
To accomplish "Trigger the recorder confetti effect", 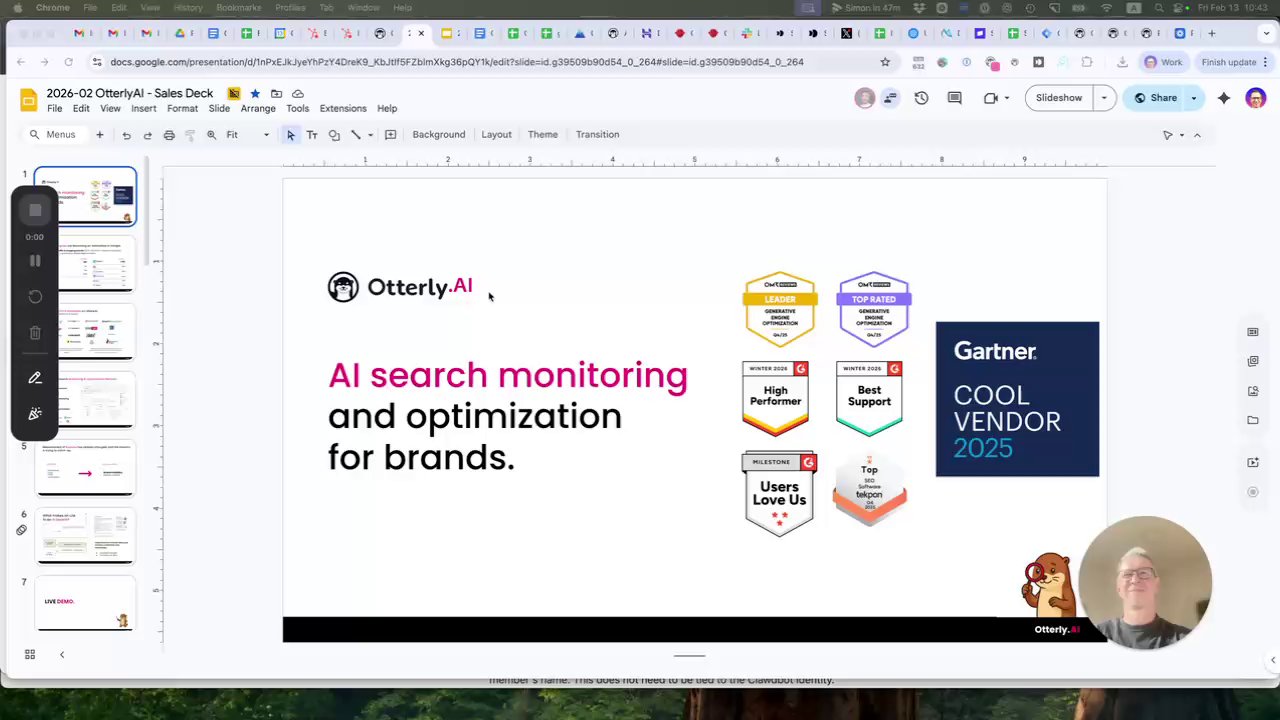I will tap(35, 414).
